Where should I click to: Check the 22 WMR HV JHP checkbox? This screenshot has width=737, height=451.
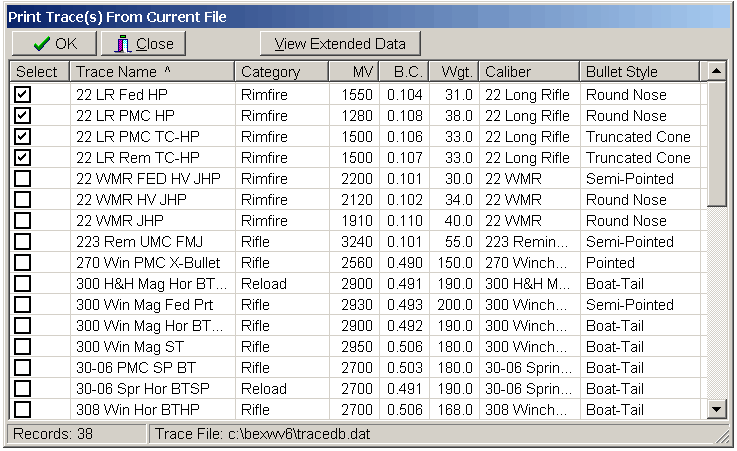pos(22,199)
